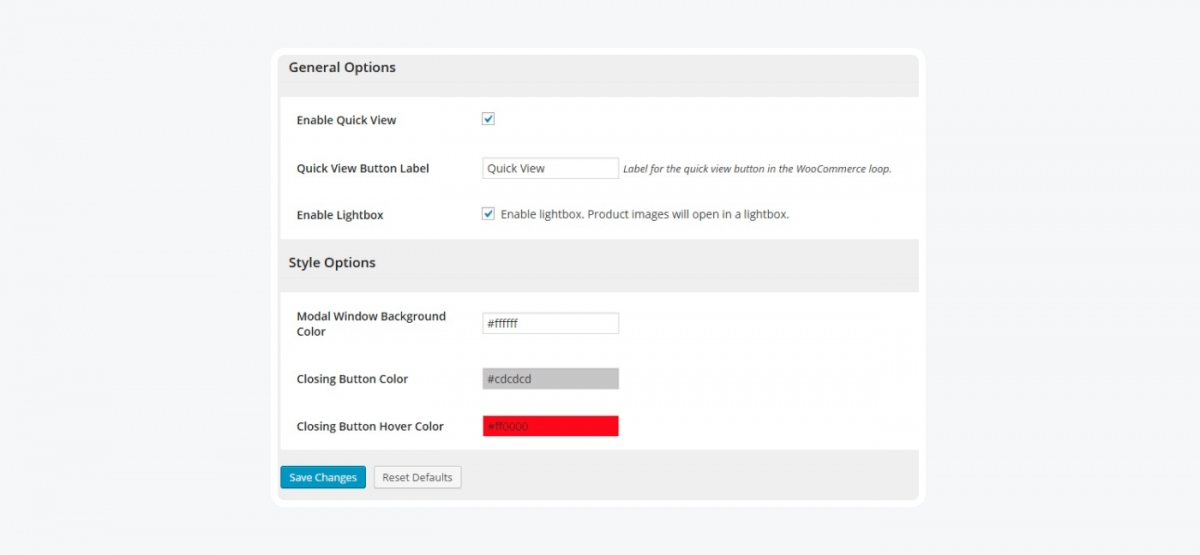Open the Closing Button Hover Color picker
The height and width of the screenshot is (555, 1200).
coord(550,426)
